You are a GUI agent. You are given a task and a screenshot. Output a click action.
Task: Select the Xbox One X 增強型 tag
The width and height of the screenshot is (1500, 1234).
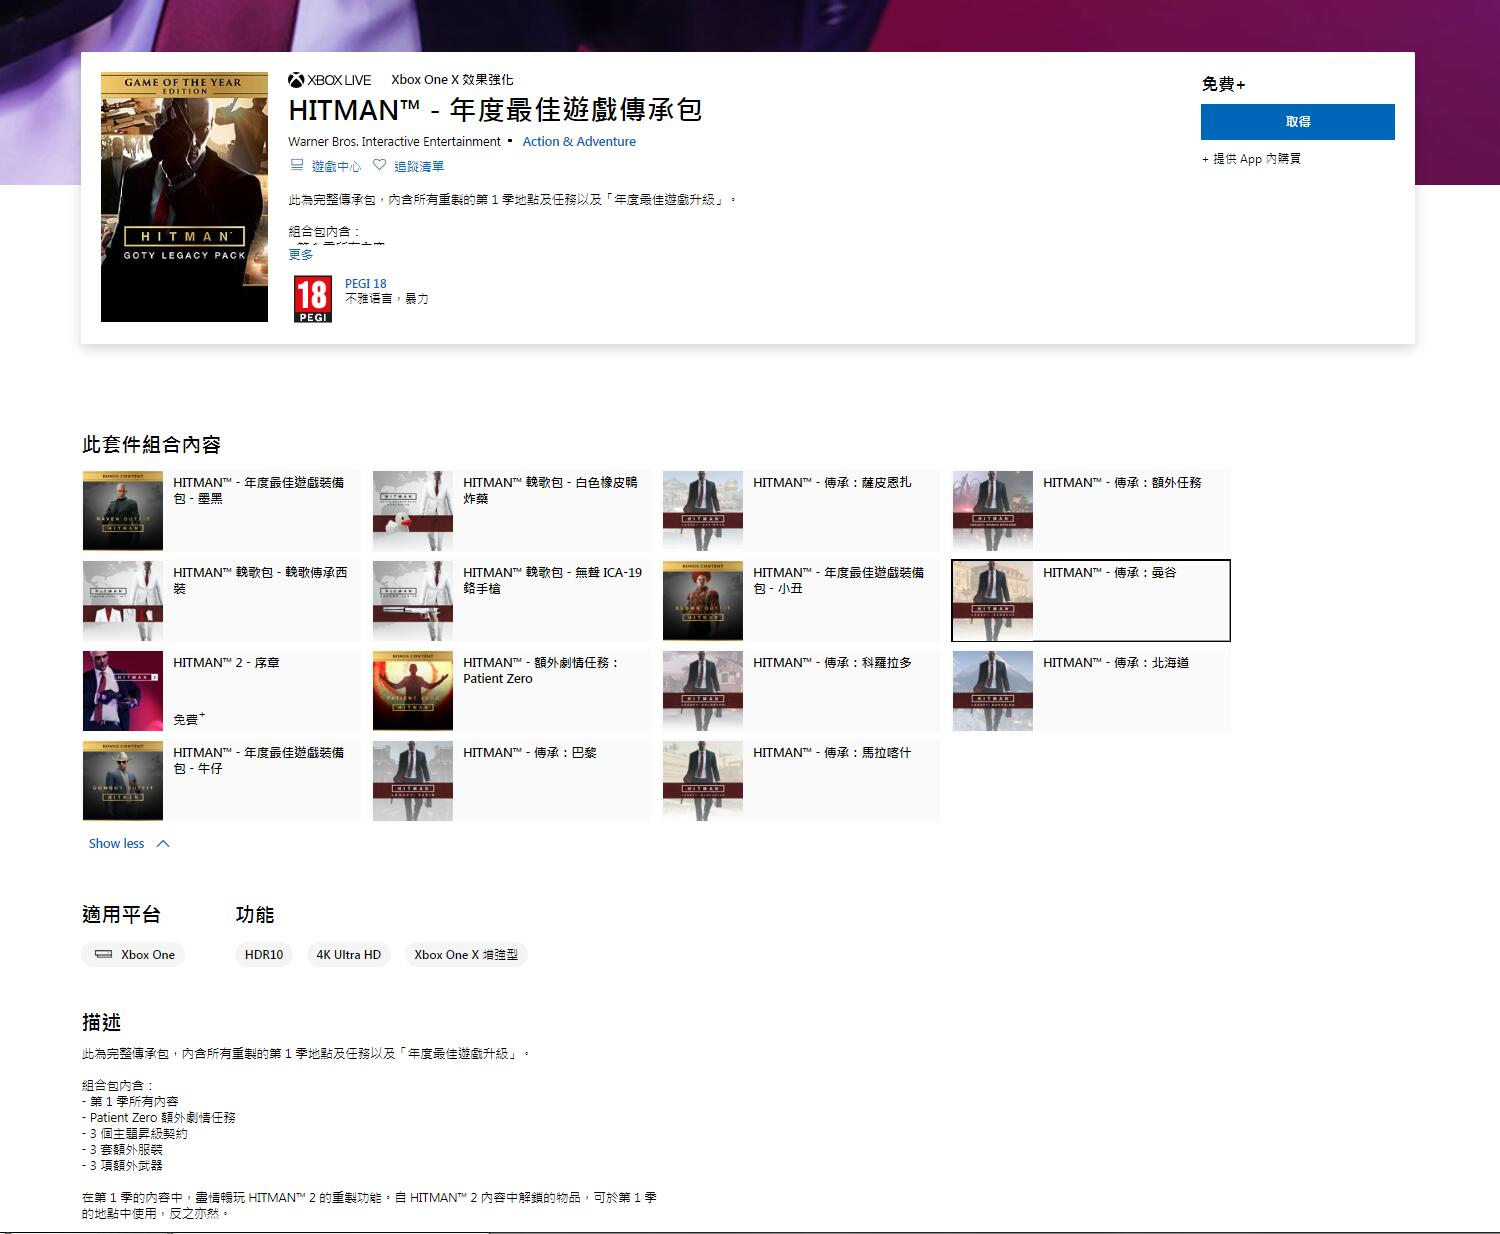pos(466,954)
